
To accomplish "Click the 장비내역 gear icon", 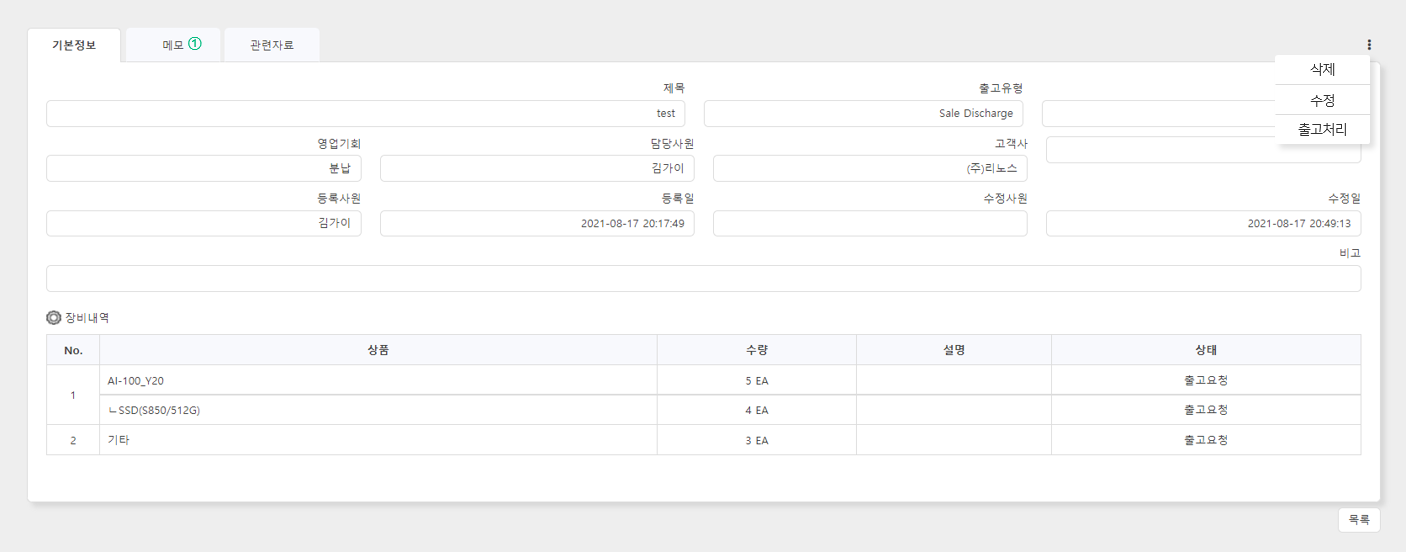I will click(54, 318).
